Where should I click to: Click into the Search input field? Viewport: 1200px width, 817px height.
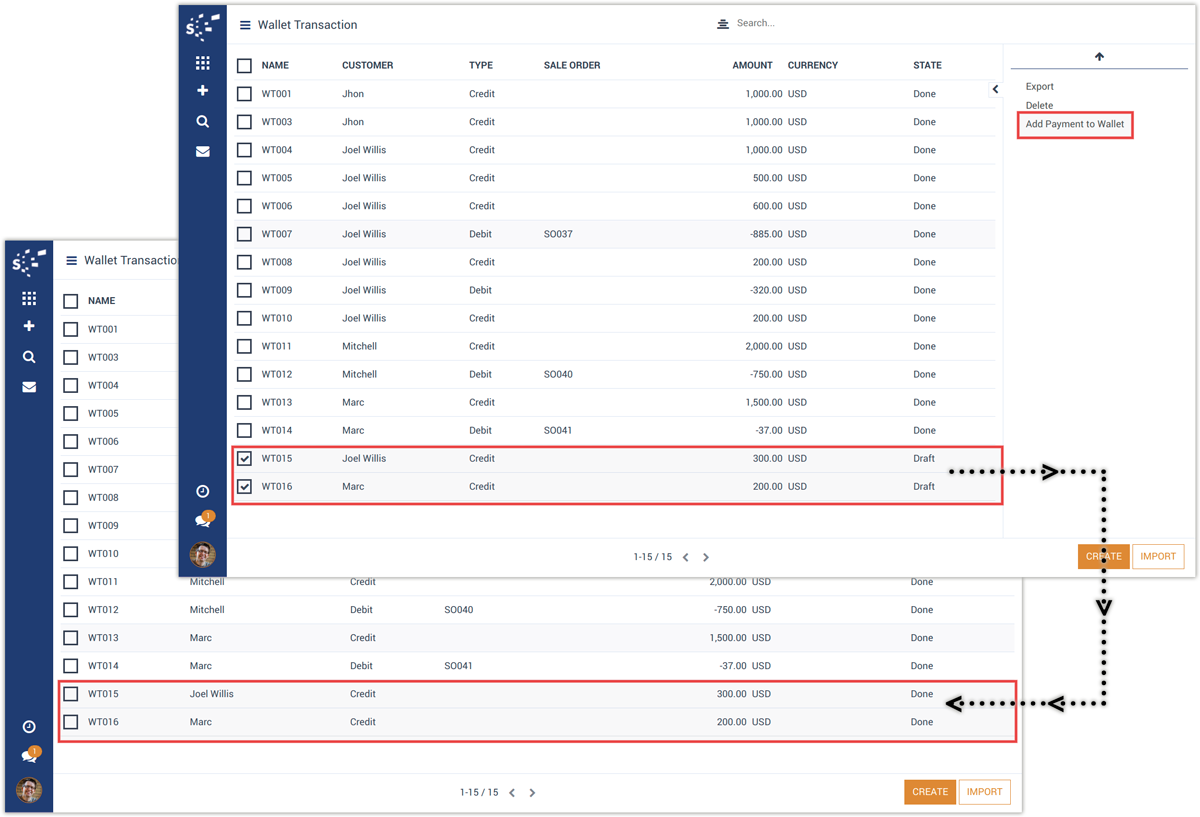click(800, 23)
